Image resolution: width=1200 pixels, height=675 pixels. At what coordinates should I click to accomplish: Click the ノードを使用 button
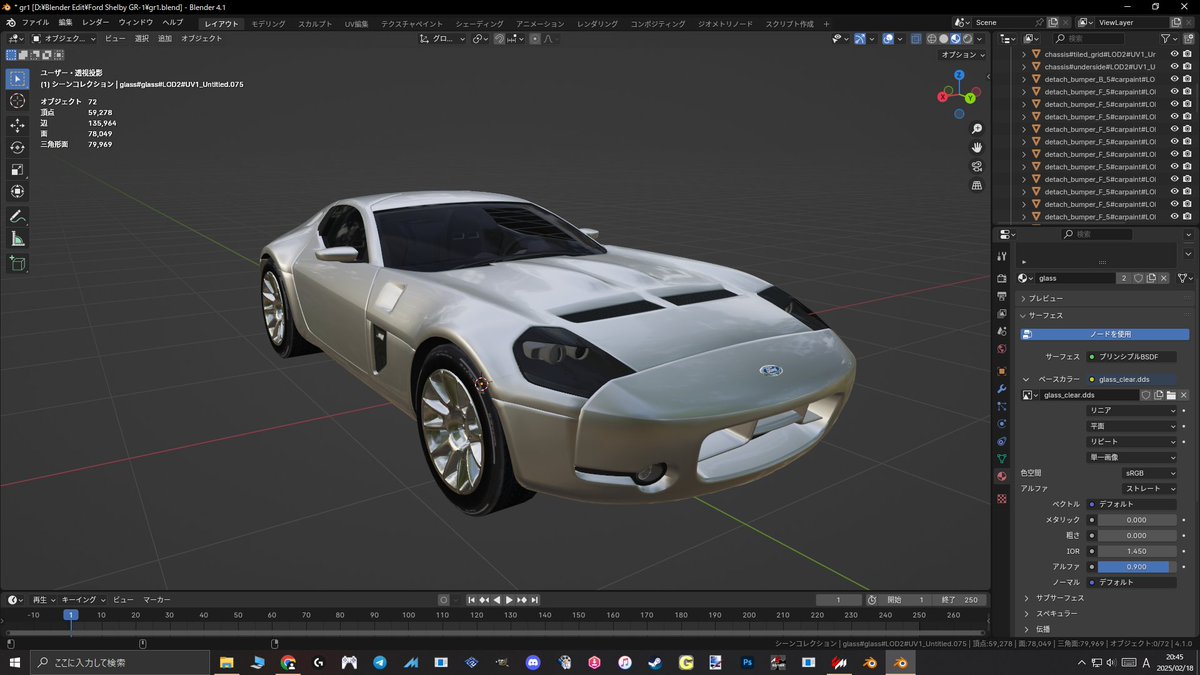1104,334
